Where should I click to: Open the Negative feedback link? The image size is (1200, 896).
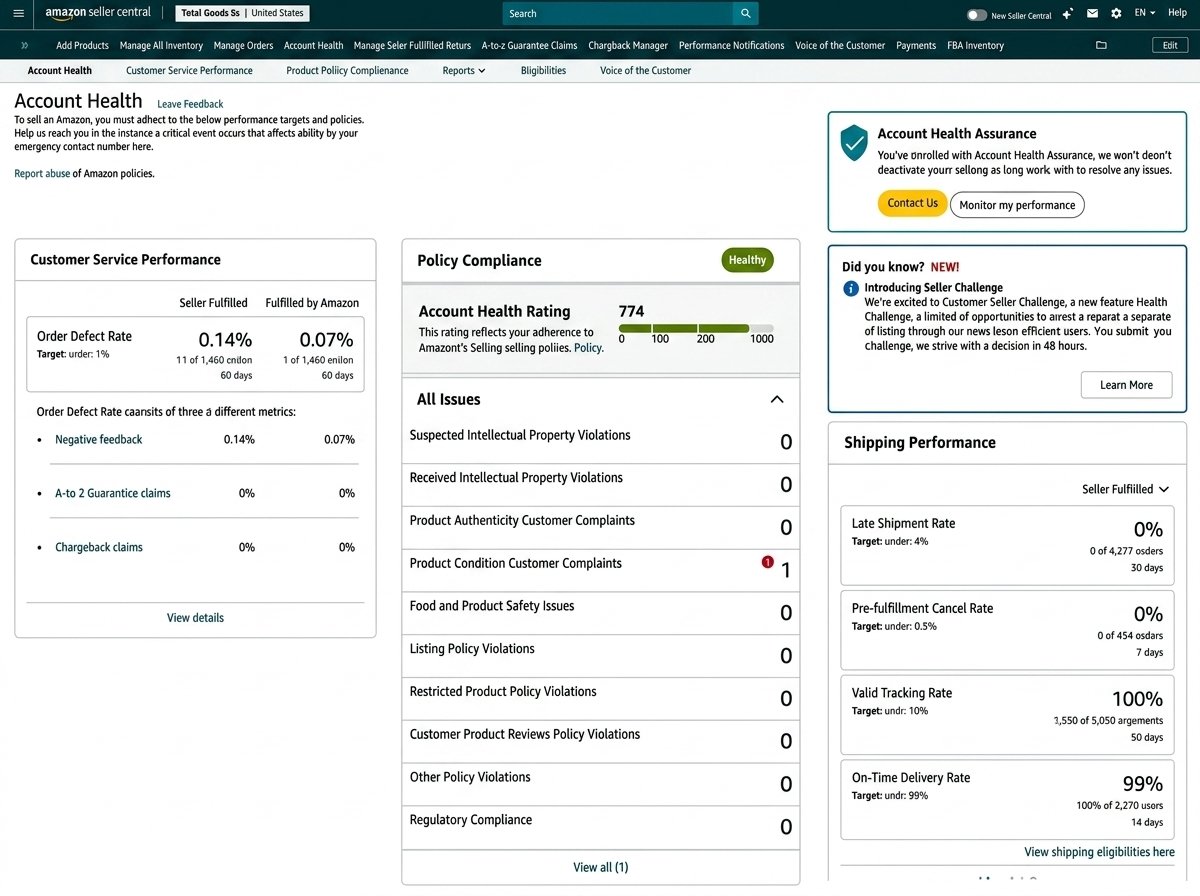tap(99, 439)
